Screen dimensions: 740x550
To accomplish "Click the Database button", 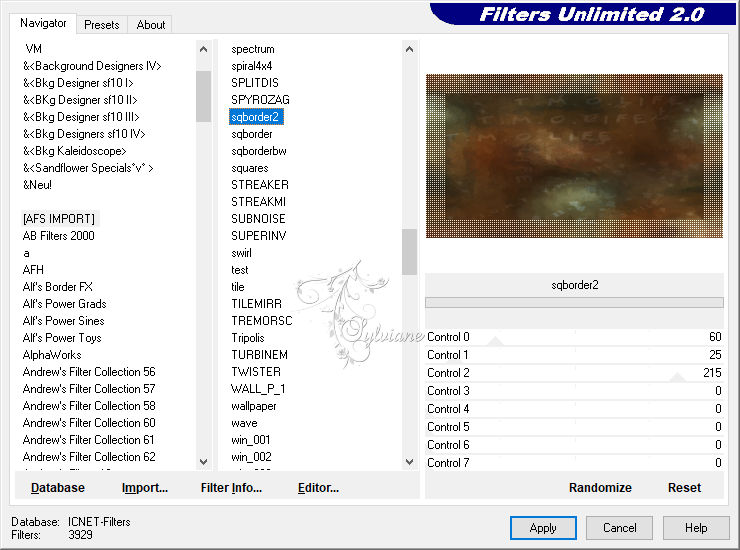I will coord(58,488).
